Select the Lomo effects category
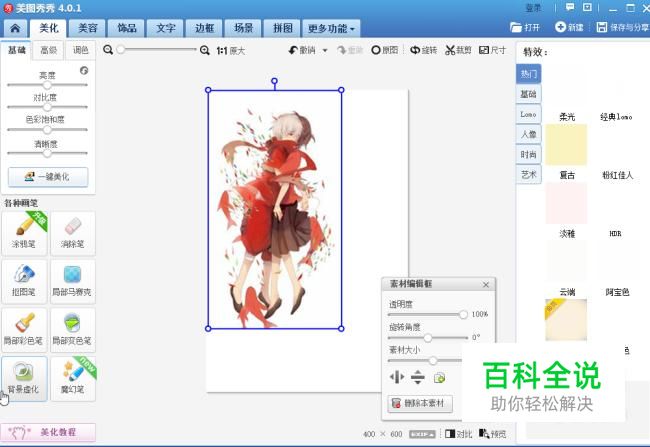 (529, 114)
